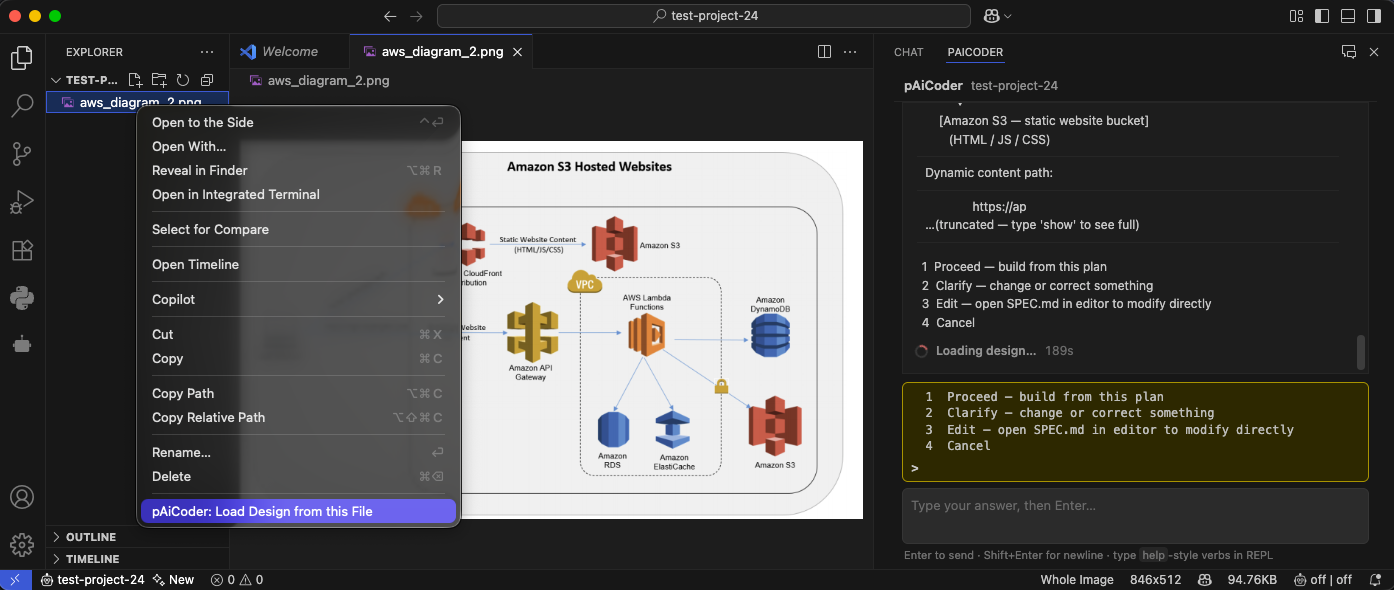The image size is (1394, 590).
Task: Toggle the primary side bar visibility
Action: click(x=1322, y=16)
